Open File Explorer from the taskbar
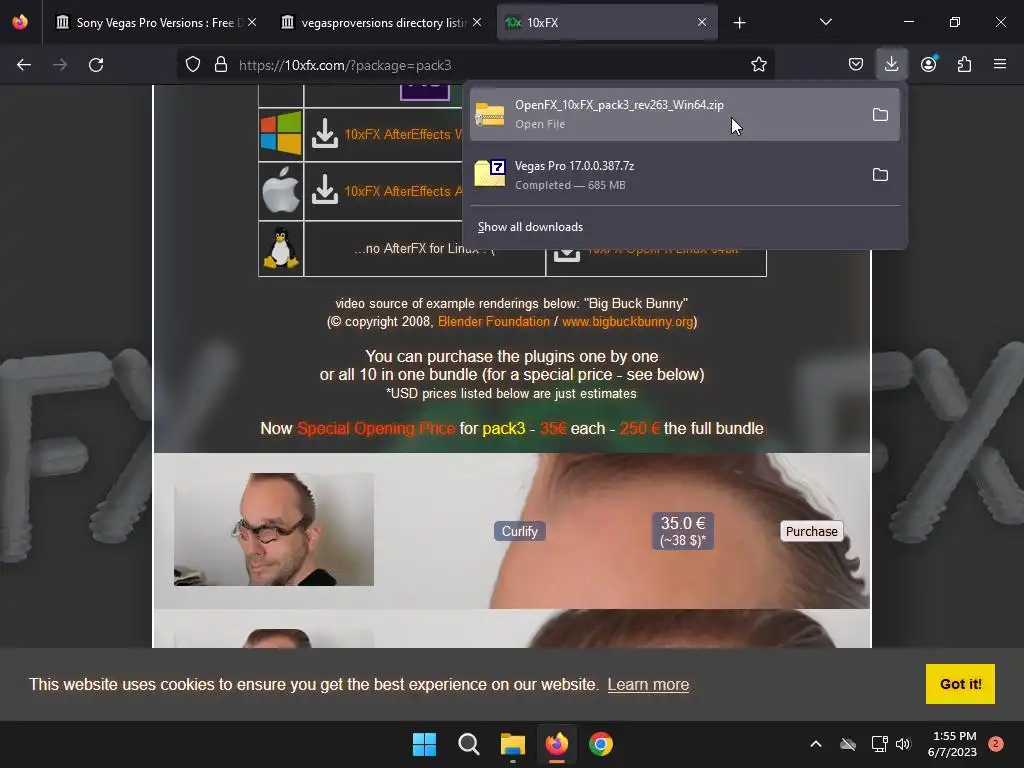The image size is (1024, 768). tap(513, 744)
